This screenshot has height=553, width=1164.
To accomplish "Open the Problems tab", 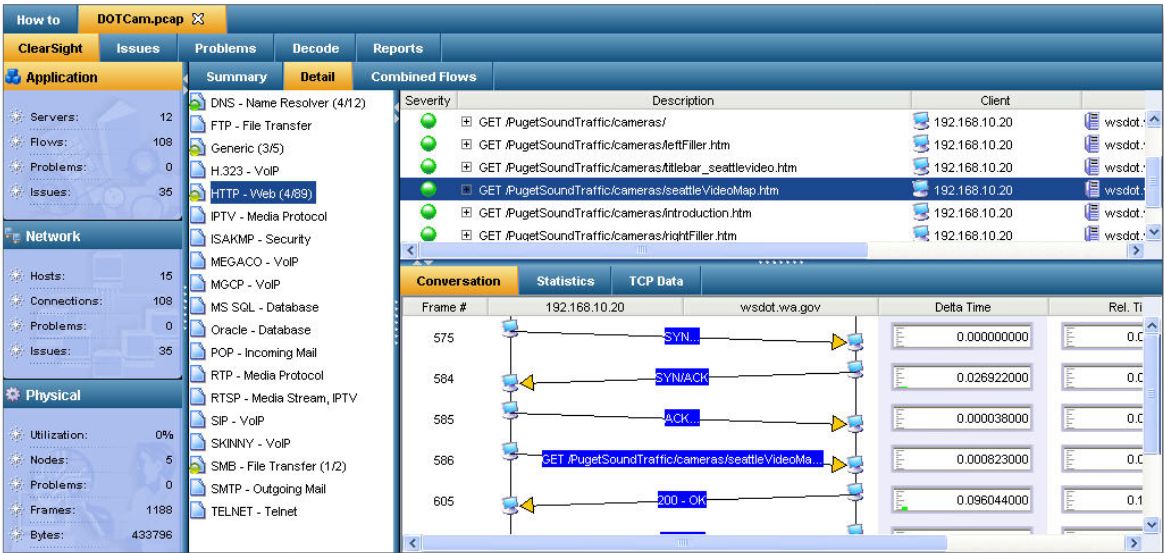I will (226, 48).
